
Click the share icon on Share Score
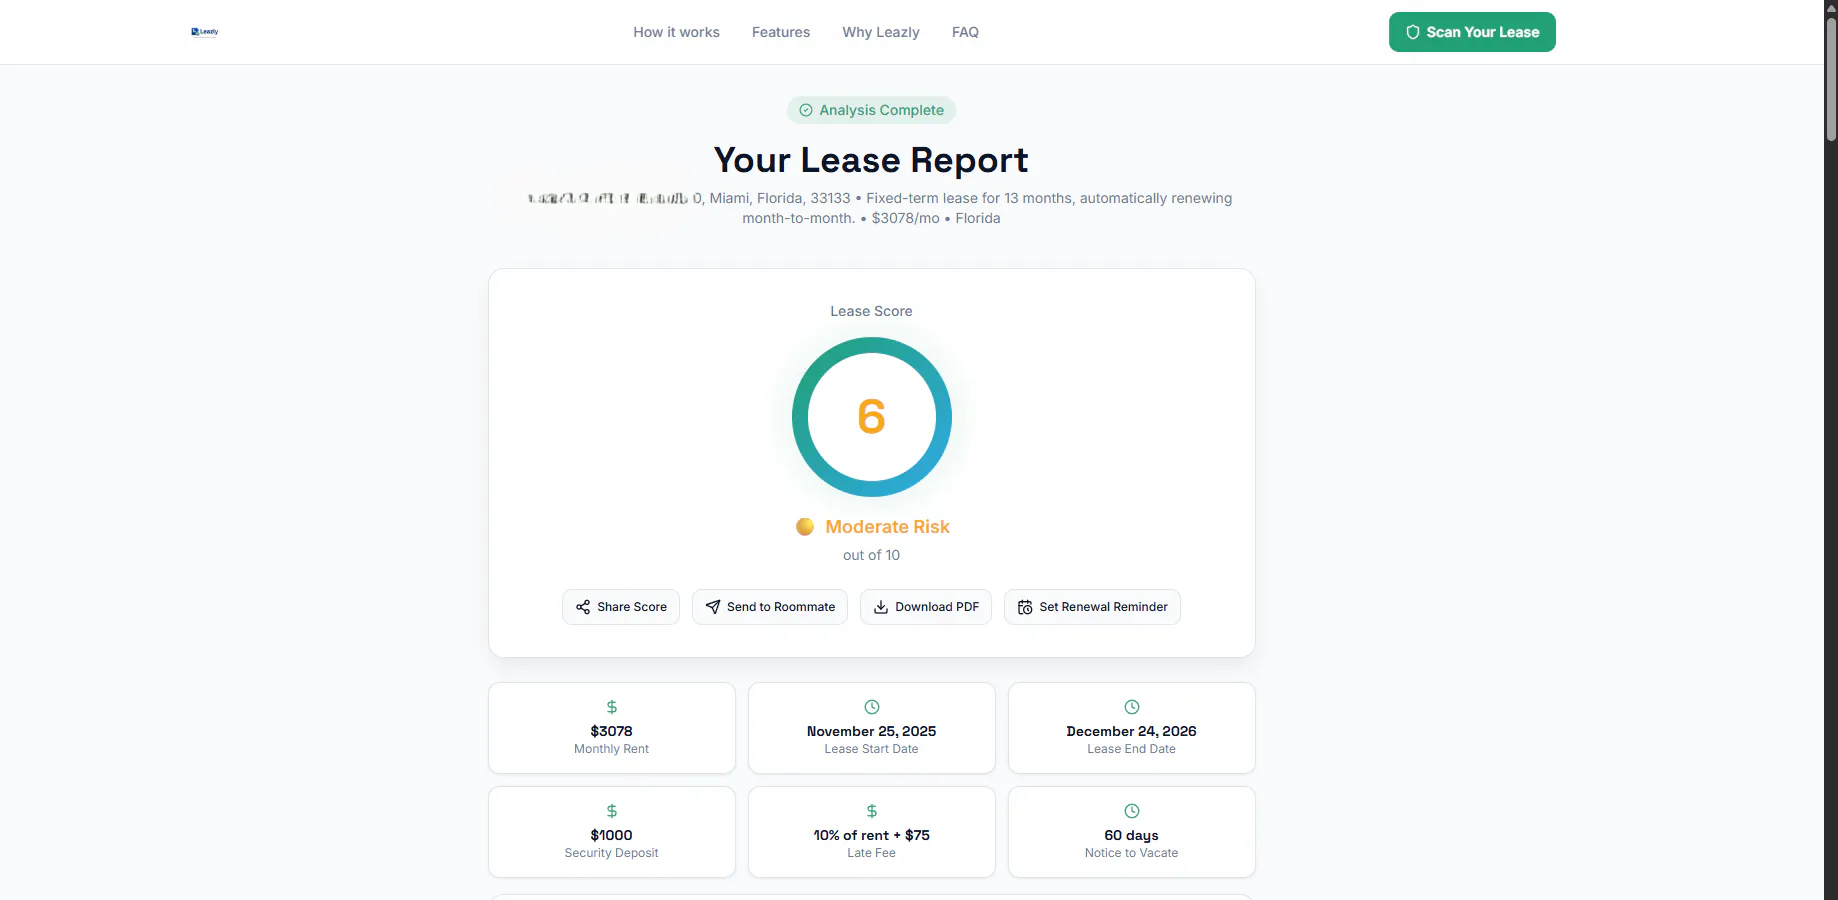pos(583,607)
